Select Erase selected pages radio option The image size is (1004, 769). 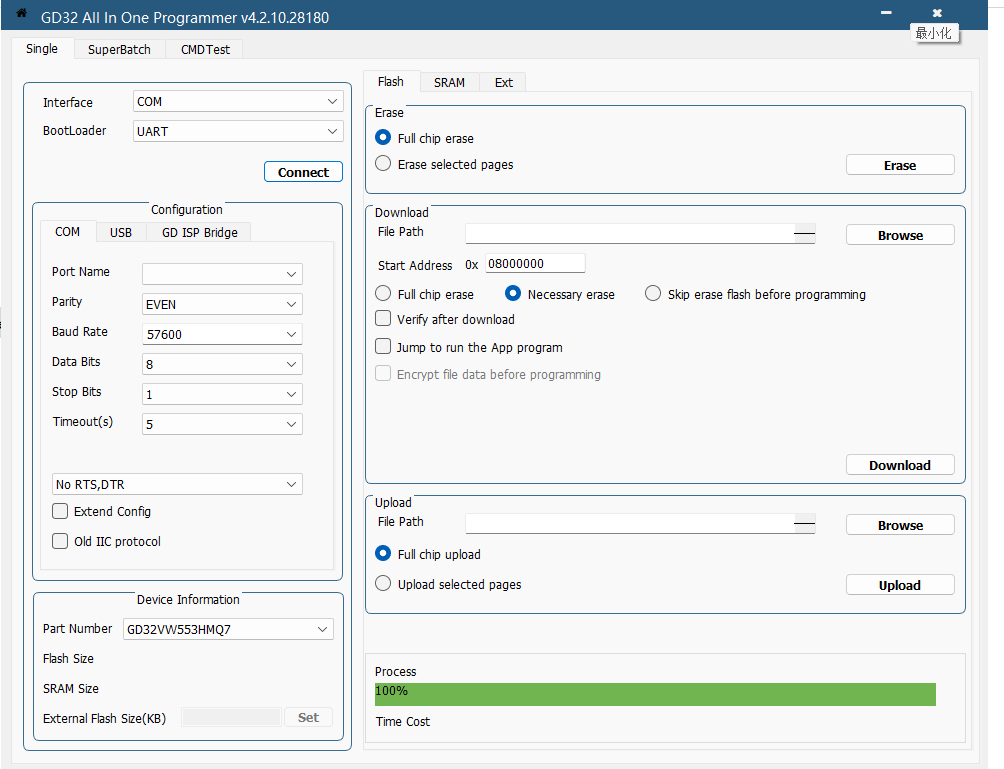point(383,164)
